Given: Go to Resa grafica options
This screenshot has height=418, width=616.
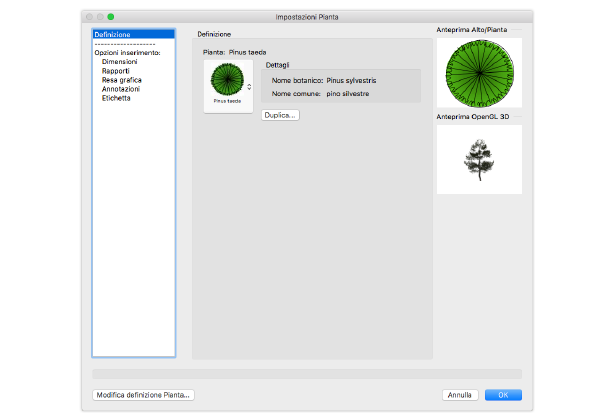Looking at the screenshot, I should (122, 80).
